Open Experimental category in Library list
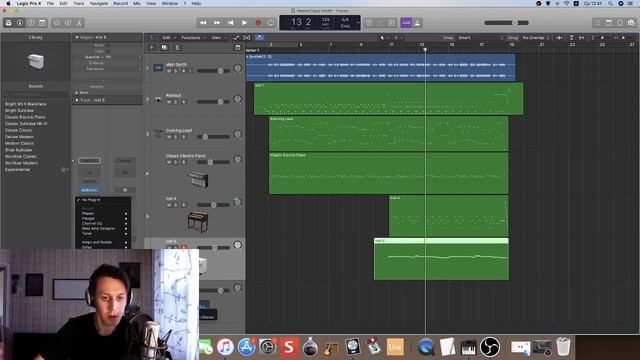 click(17, 169)
